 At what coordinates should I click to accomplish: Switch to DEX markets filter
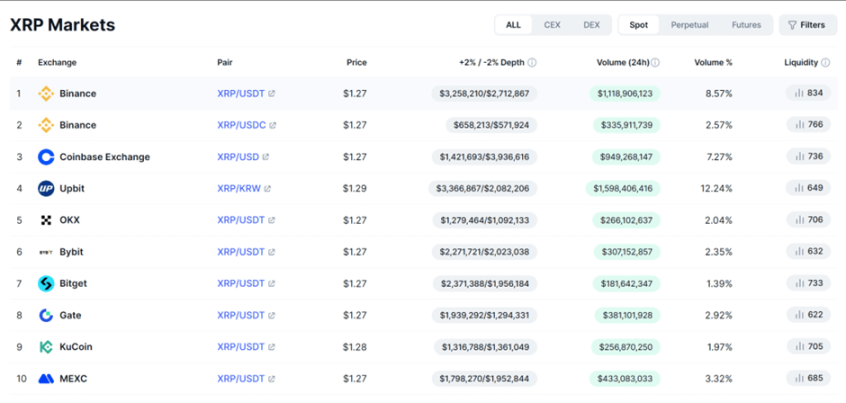tap(591, 25)
